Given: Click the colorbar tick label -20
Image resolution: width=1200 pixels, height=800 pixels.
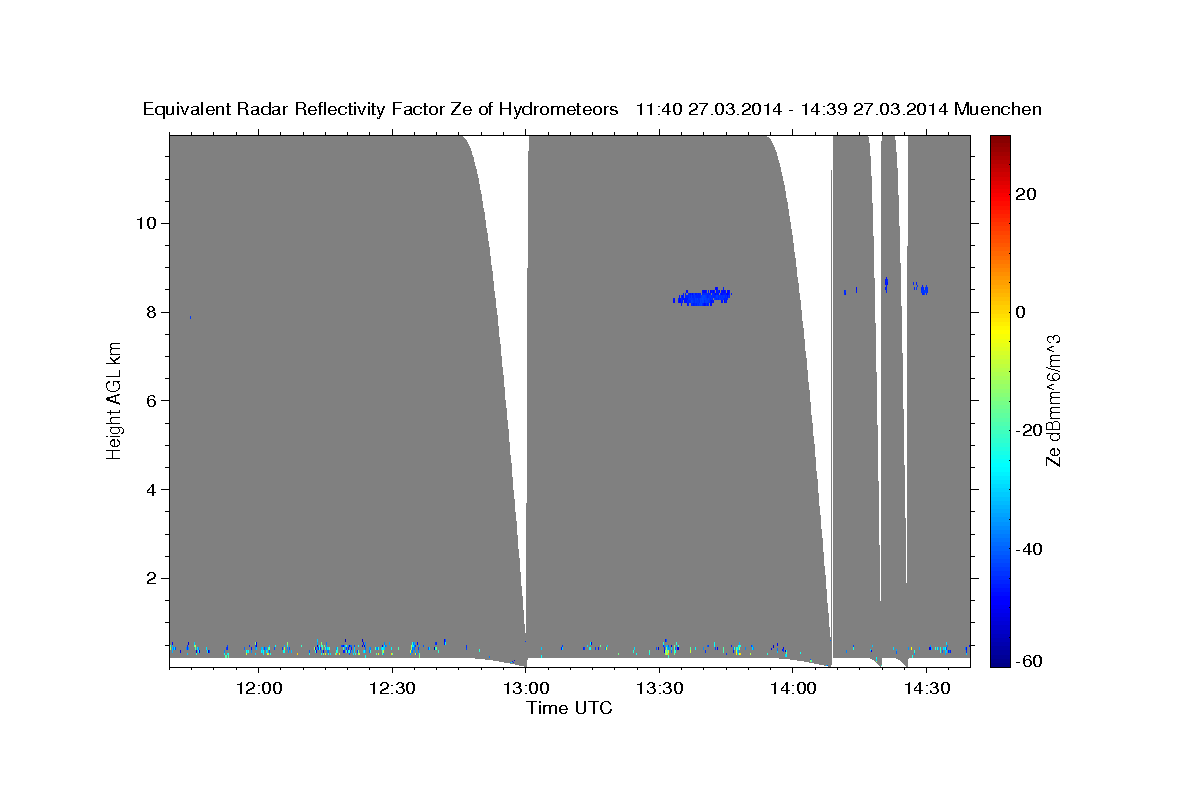Looking at the screenshot, I should [x=1030, y=430].
